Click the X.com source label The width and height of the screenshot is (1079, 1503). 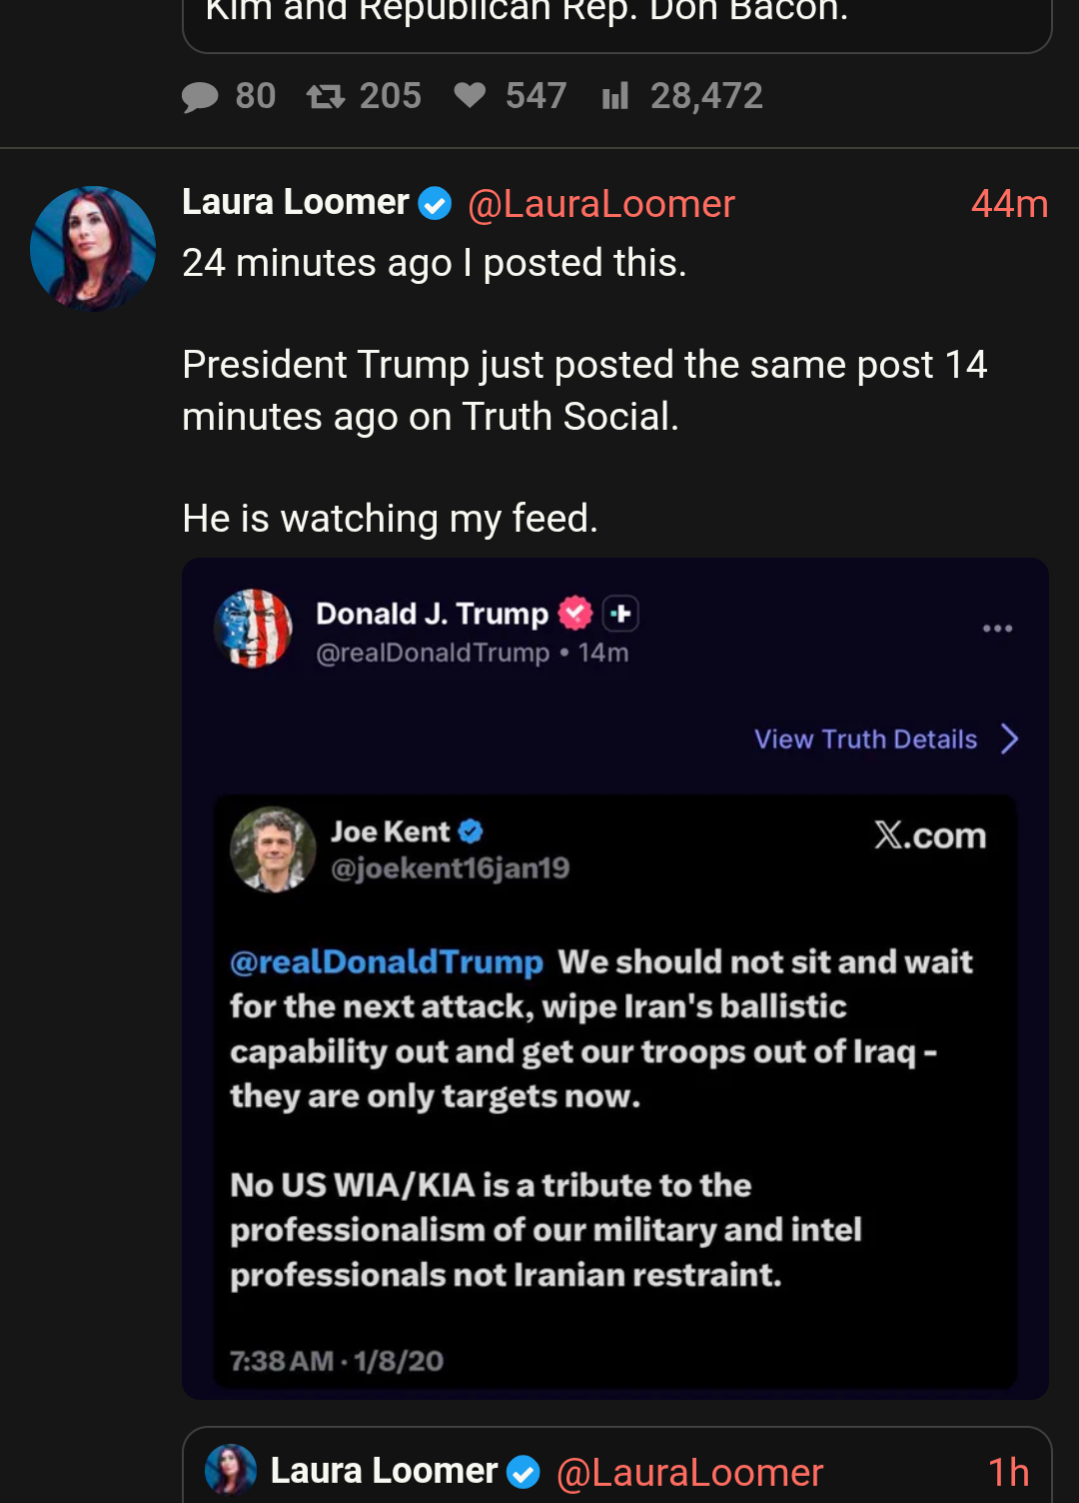pyautogui.click(x=929, y=835)
